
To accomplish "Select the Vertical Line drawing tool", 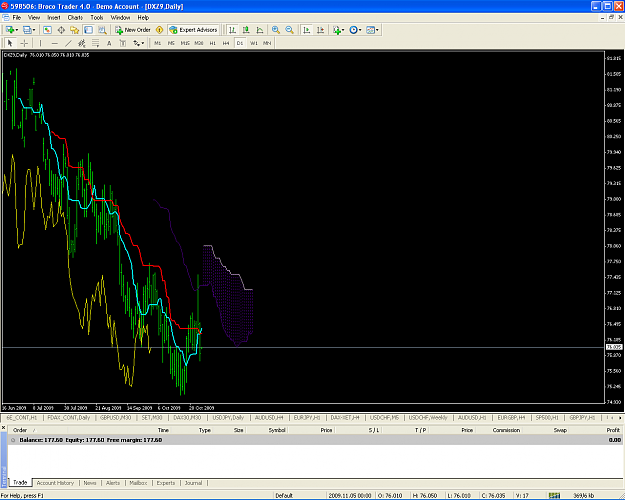I will (x=41, y=43).
